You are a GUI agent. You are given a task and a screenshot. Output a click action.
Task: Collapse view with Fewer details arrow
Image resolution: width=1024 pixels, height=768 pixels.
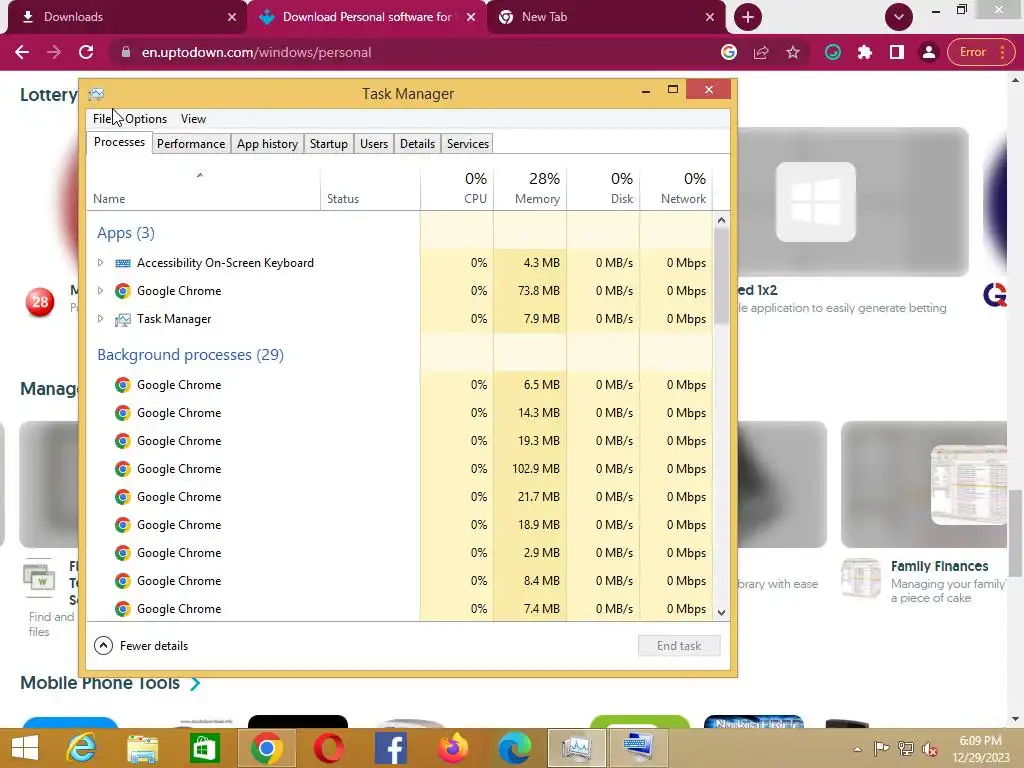coord(103,646)
